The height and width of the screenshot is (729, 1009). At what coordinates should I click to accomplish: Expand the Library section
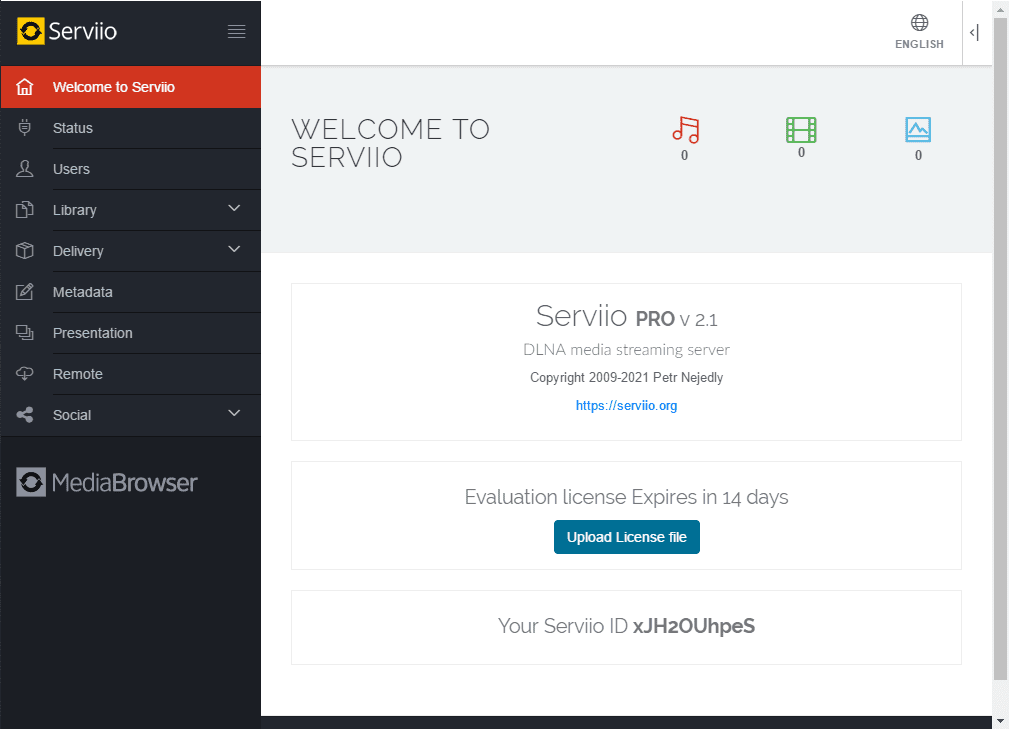[x=234, y=209]
